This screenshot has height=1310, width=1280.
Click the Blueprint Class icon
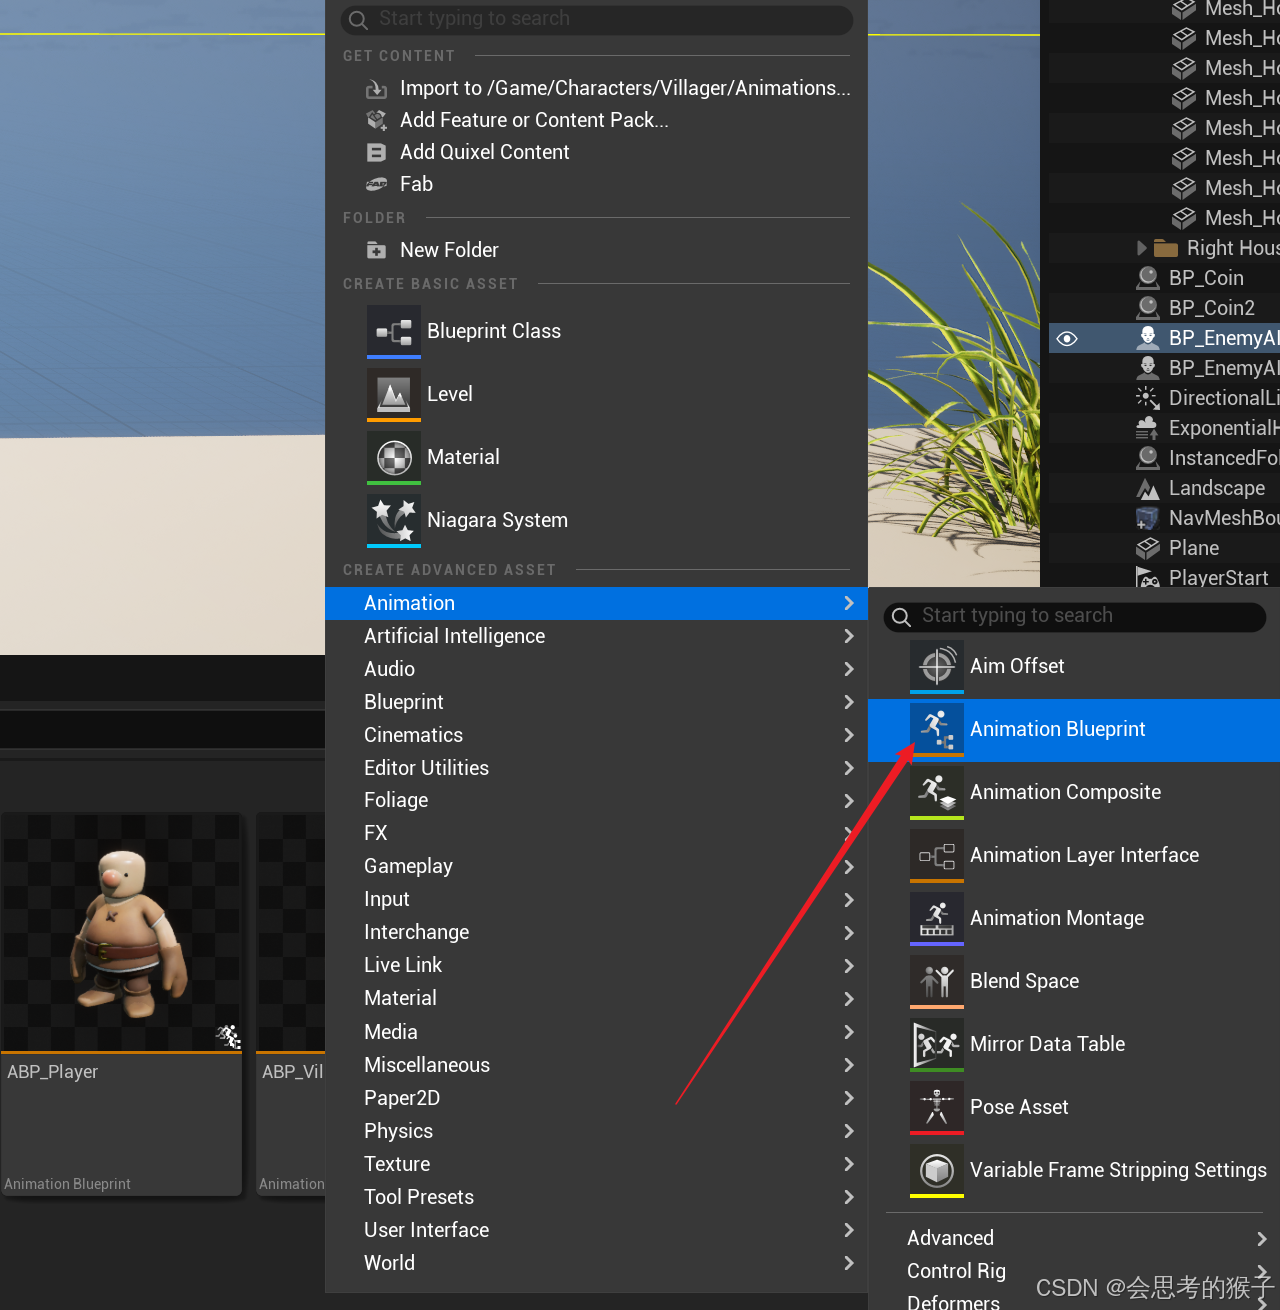394,331
